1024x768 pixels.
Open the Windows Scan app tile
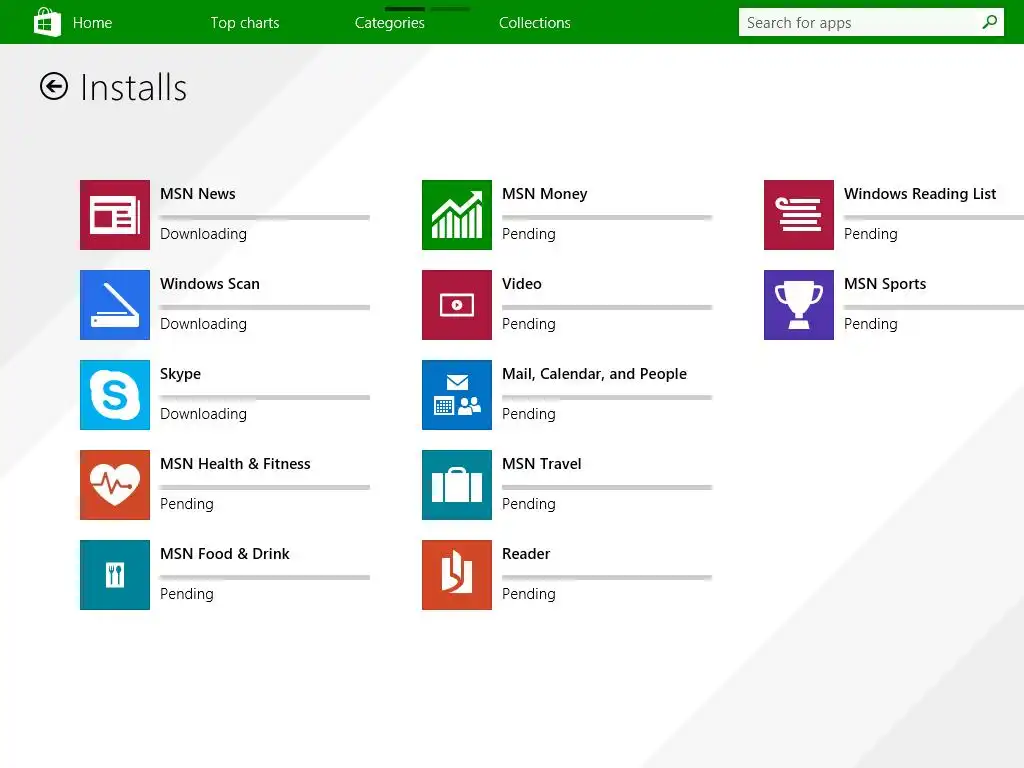coord(115,305)
